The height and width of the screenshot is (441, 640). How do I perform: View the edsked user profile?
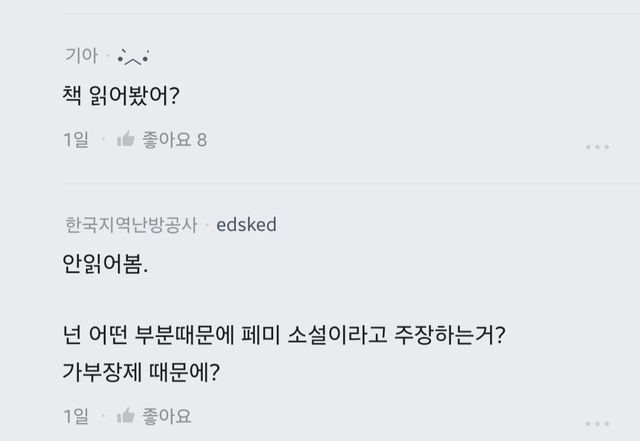pyautogui.click(x=246, y=225)
